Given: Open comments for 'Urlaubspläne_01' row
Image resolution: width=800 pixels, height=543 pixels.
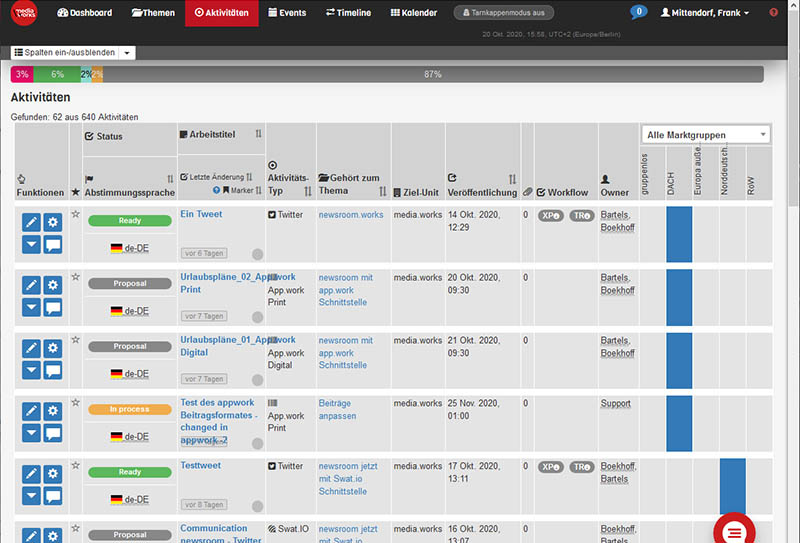Looking at the screenshot, I should point(53,370).
